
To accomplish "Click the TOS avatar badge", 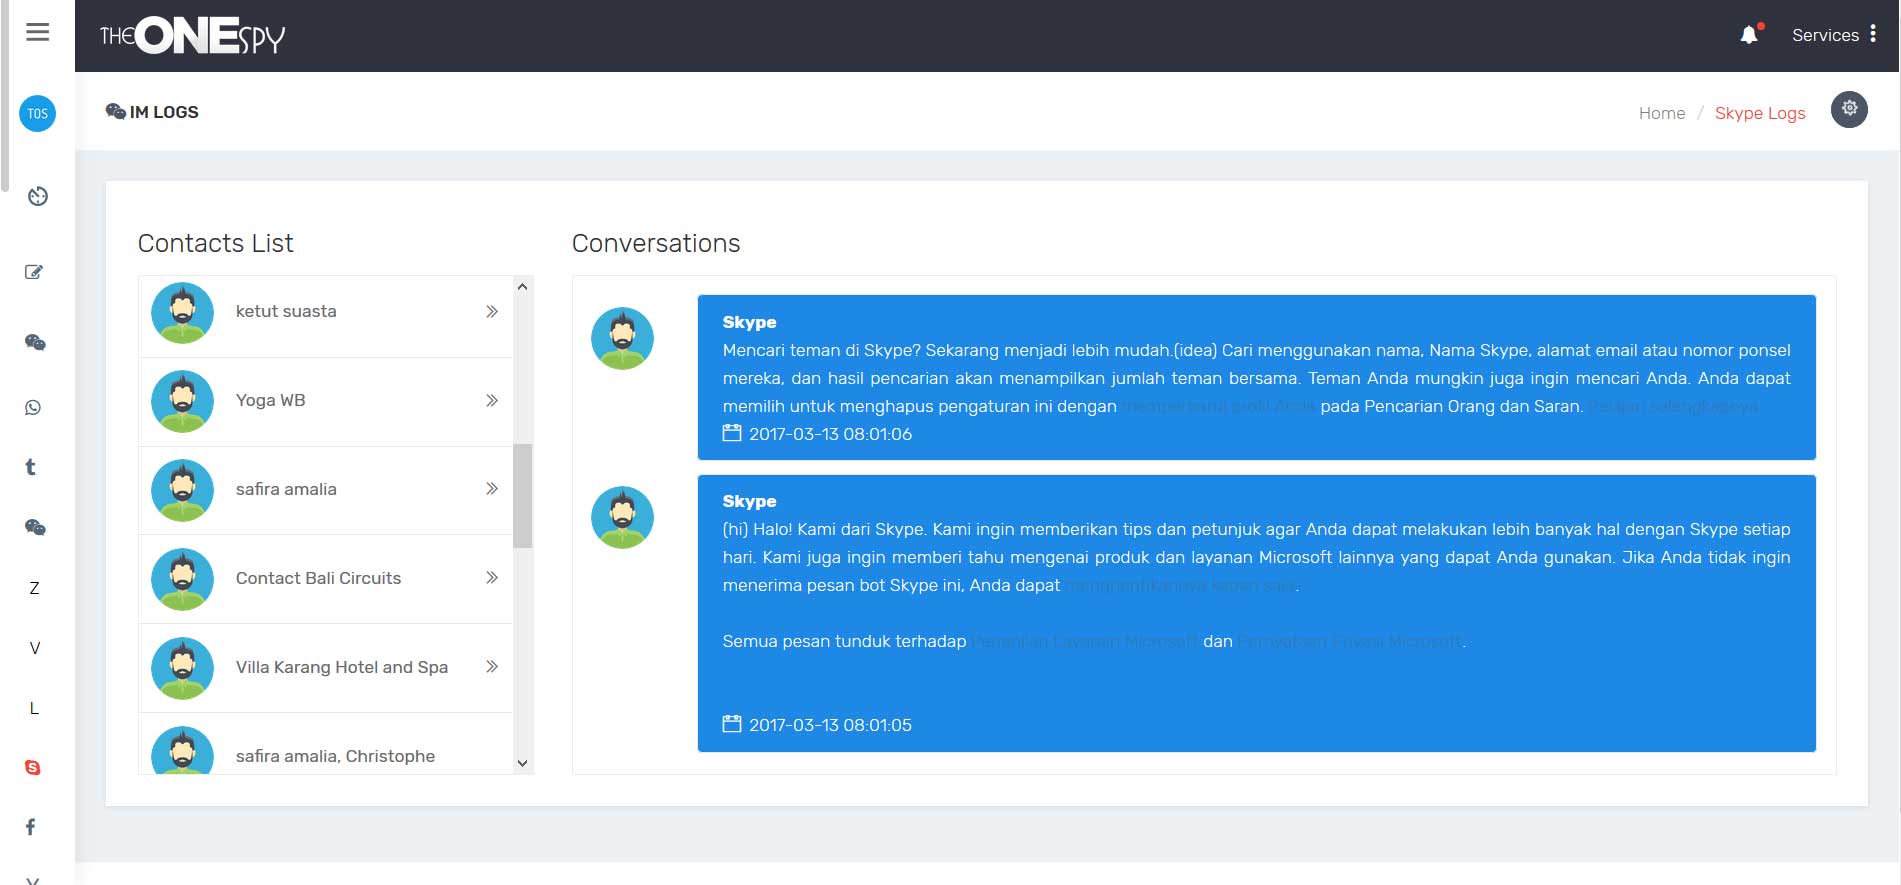I will (37, 114).
